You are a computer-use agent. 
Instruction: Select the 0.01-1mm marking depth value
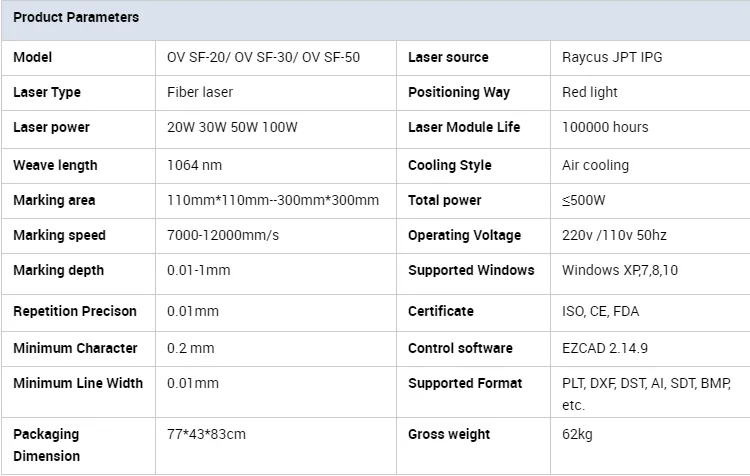[x=198, y=270]
